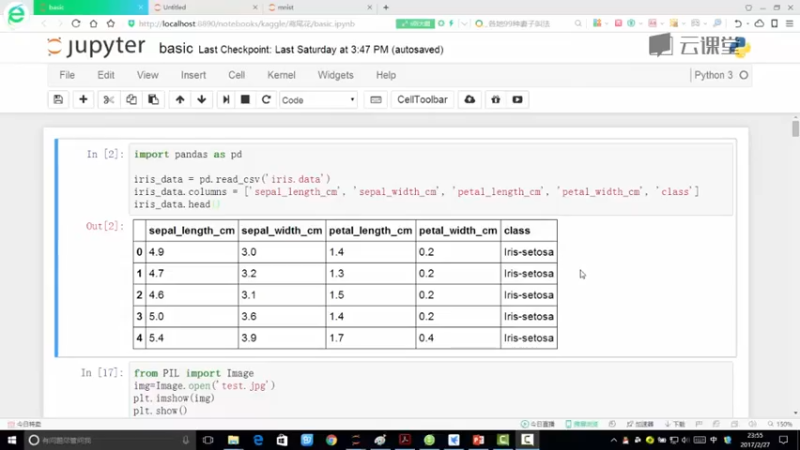Copy selected cells icon
The width and height of the screenshot is (800, 450).
click(131, 99)
